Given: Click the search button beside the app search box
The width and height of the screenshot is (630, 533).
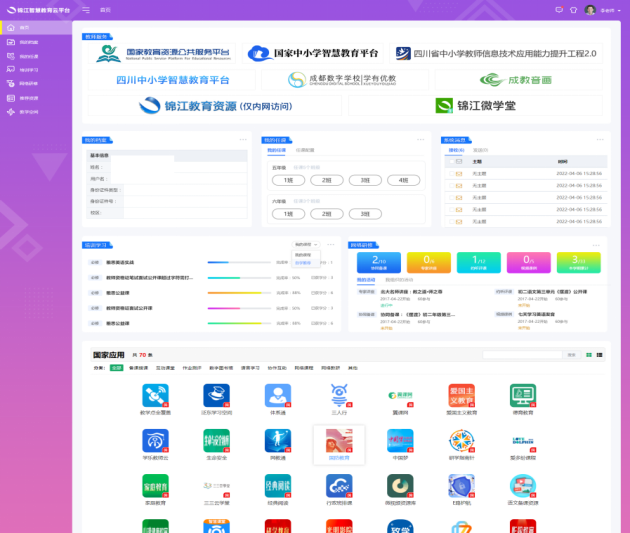Looking at the screenshot, I should coord(571,355).
